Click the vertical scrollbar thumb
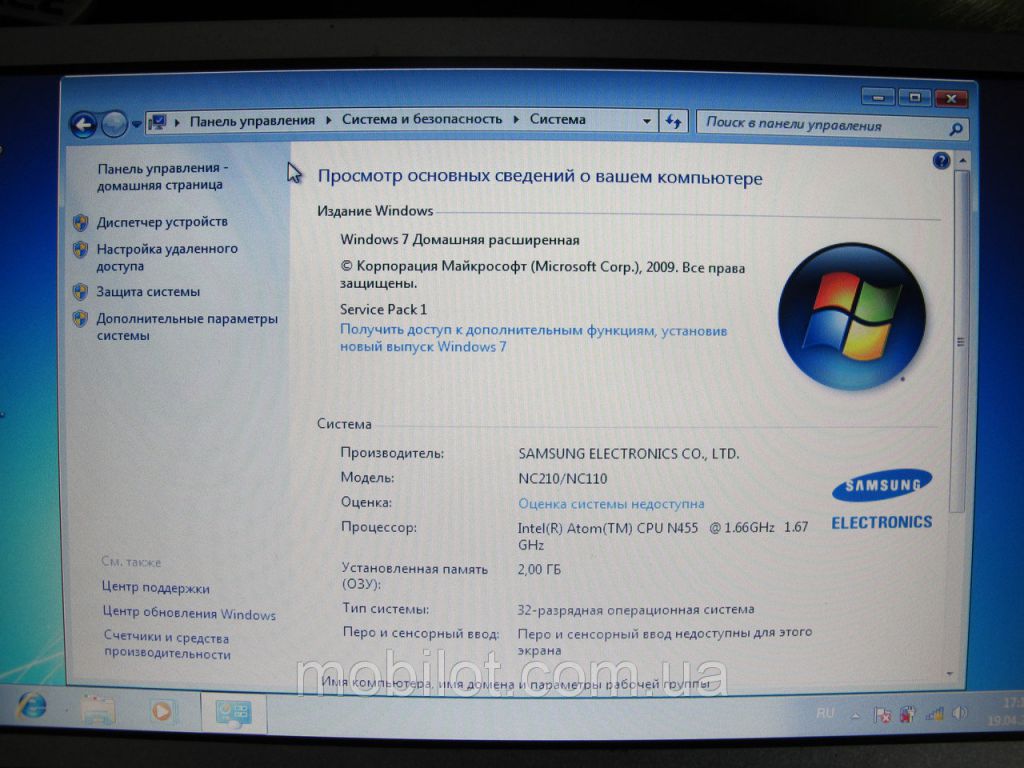 coord(960,341)
